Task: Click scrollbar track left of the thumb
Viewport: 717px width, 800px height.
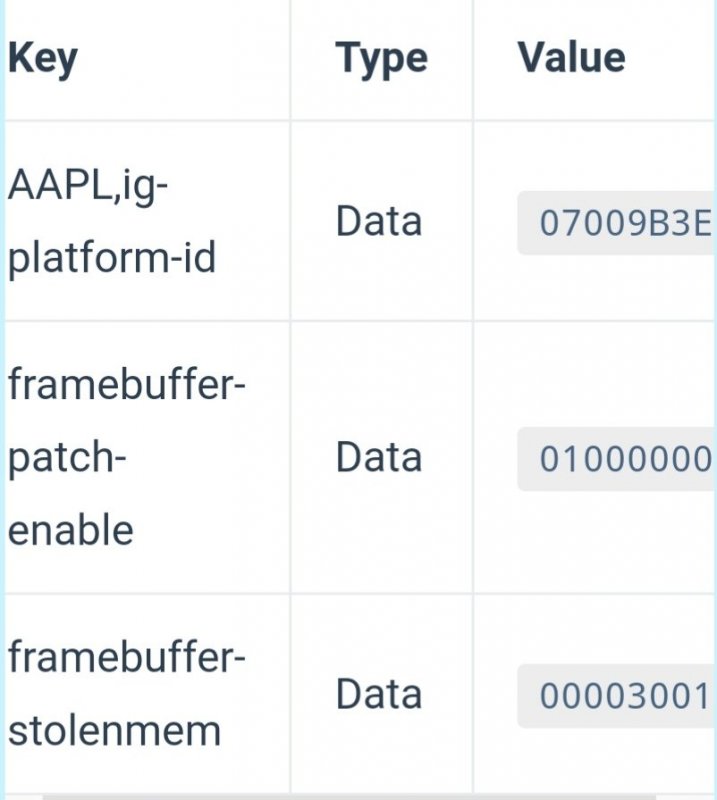Action: pos(20,796)
